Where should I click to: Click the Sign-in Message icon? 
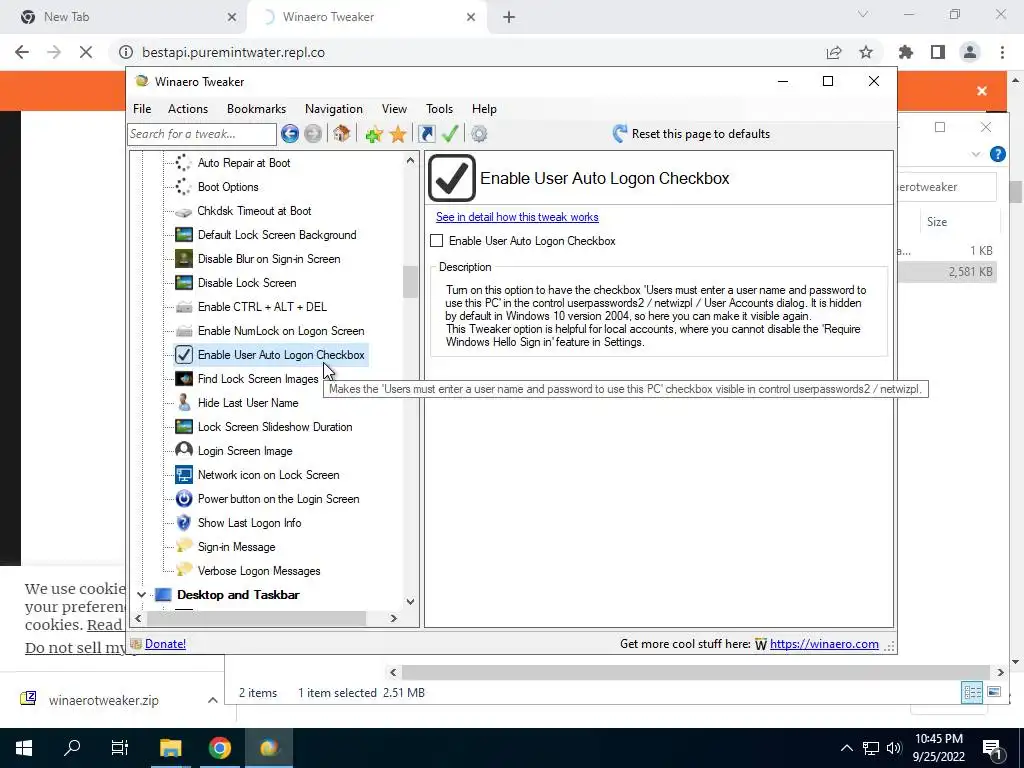tap(184, 546)
